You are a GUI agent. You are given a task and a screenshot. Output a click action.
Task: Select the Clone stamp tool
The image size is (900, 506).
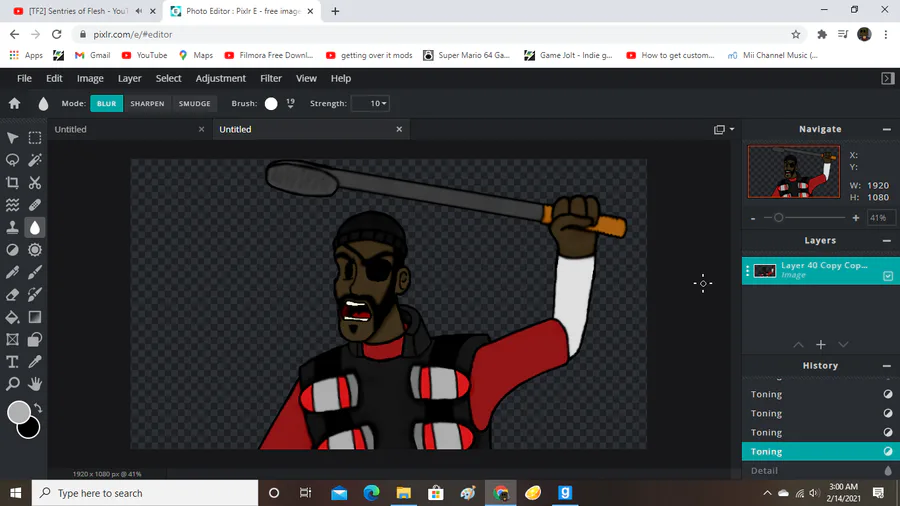[x=12, y=227]
